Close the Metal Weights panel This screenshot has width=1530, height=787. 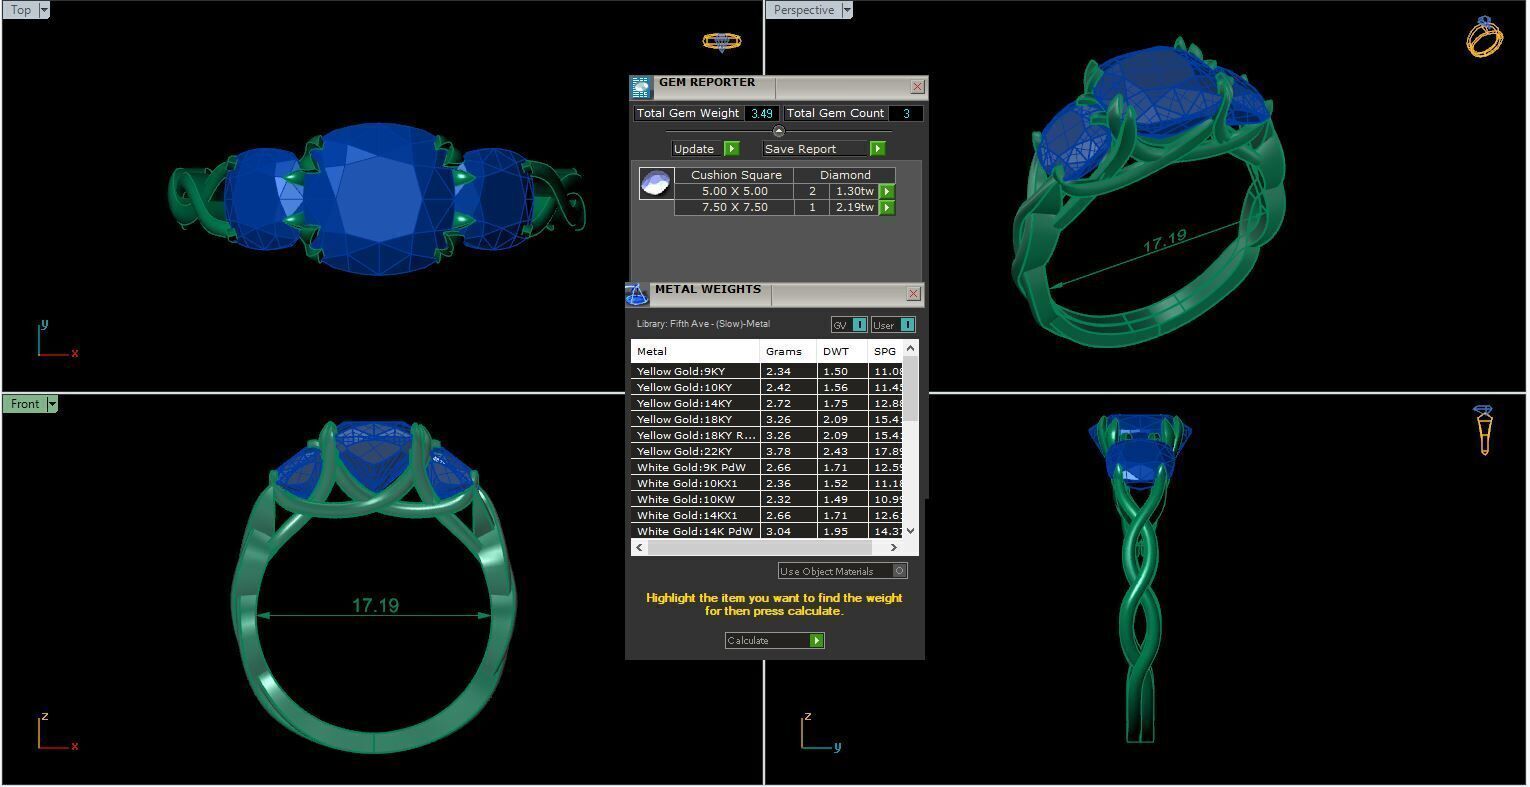click(x=913, y=294)
